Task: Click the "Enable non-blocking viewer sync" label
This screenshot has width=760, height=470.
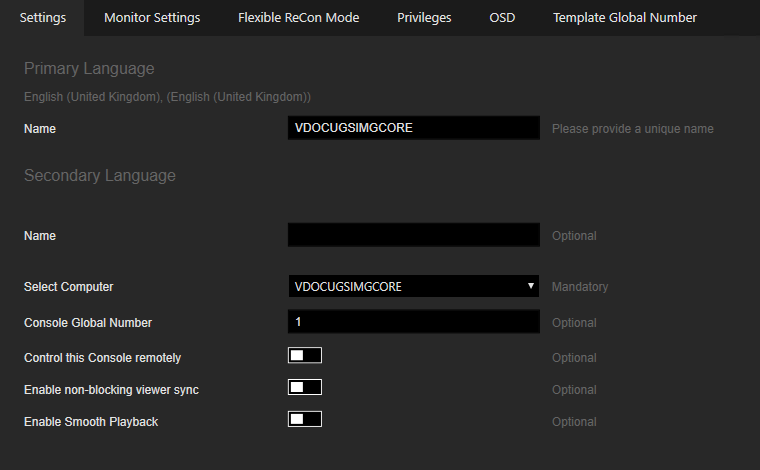Action: tap(111, 390)
